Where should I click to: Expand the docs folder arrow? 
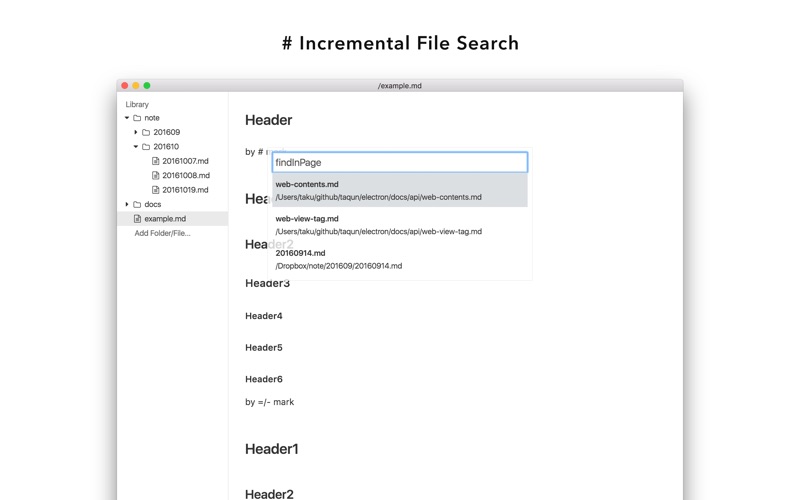coord(127,204)
